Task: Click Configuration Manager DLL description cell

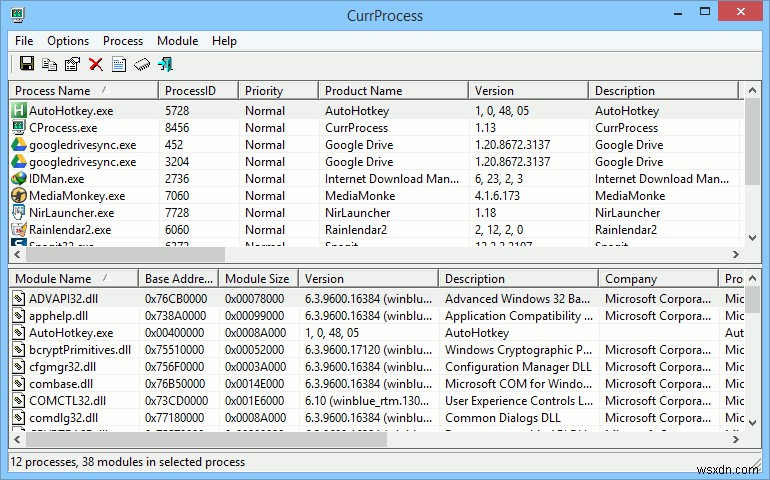Action: [518, 367]
